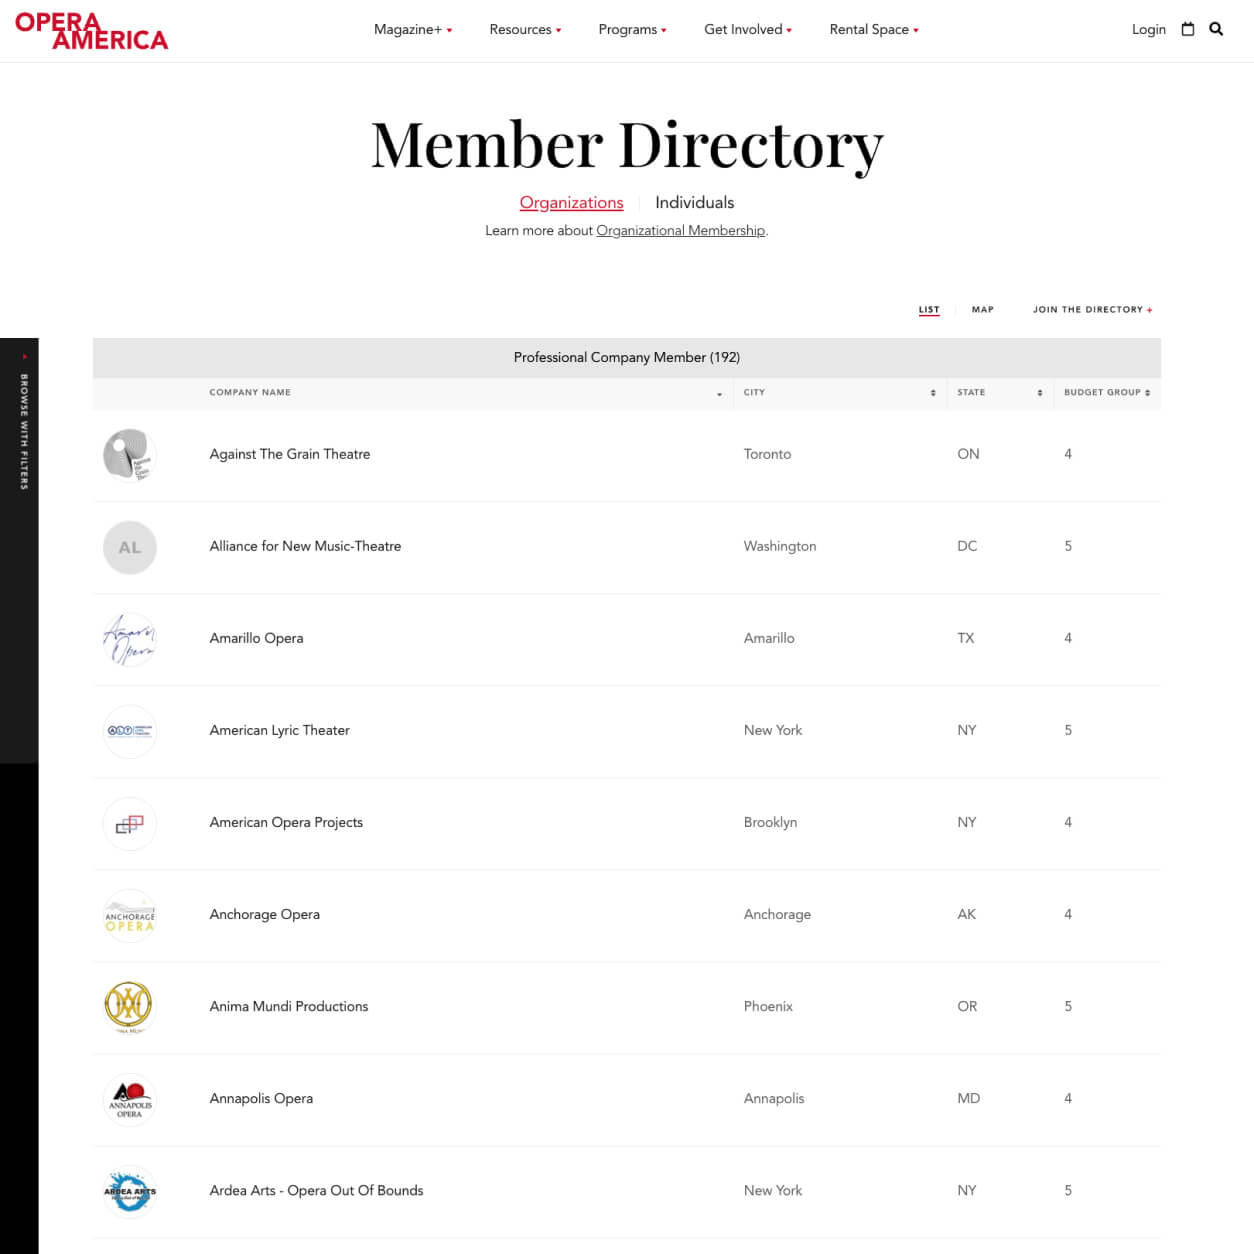
Task: Expand the Programs menu
Action: click(x=632, y=29)
